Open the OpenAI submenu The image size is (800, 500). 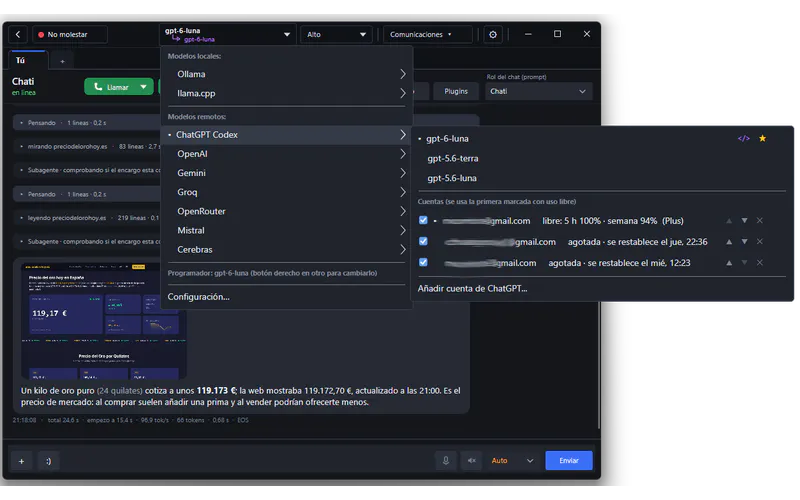pos(287,154)
